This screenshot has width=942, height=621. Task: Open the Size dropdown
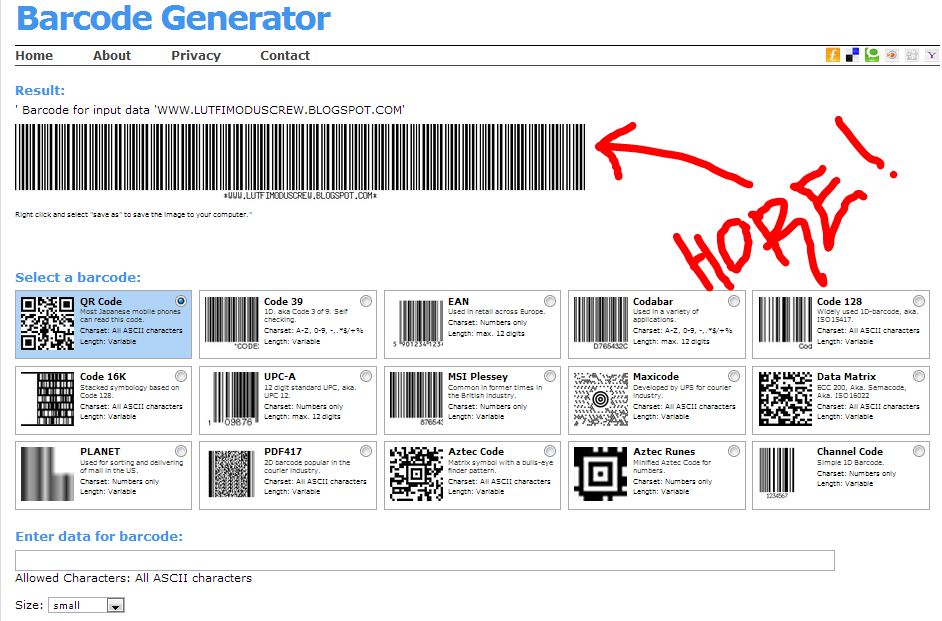[87, 604]
